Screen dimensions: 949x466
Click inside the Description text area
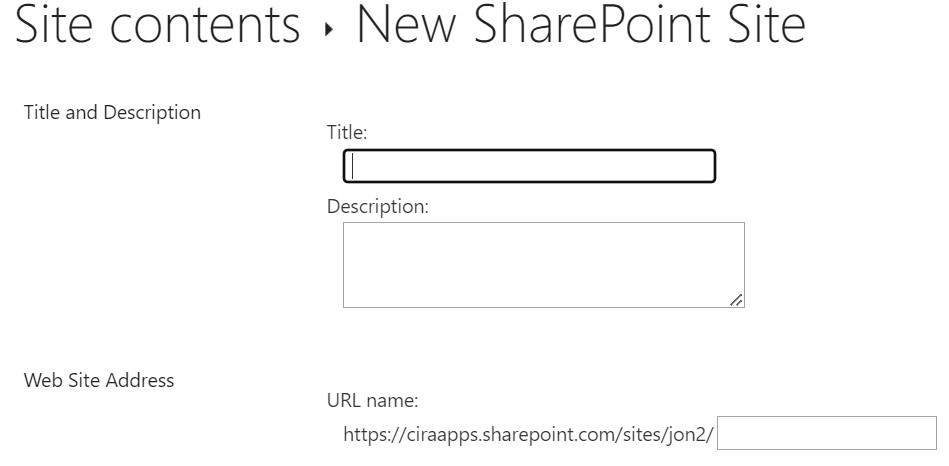543,264
